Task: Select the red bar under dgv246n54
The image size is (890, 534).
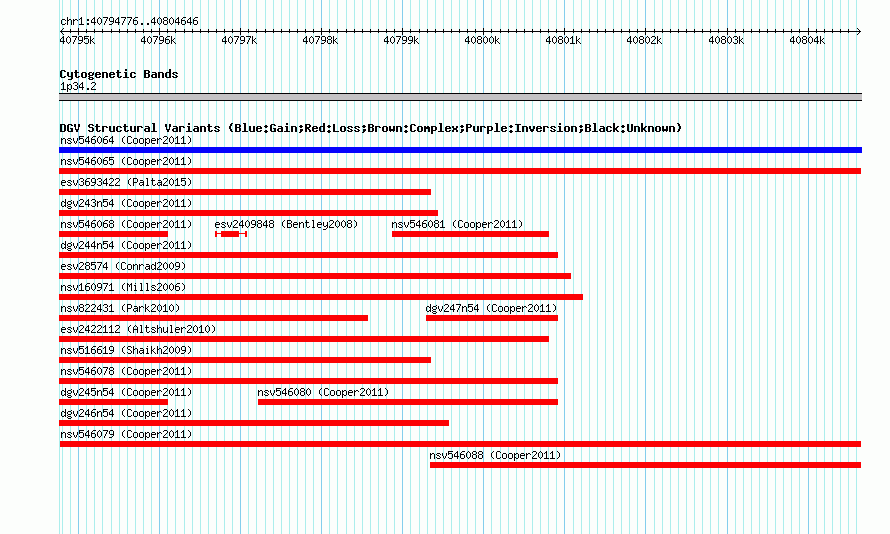Action: coord(254,423)
